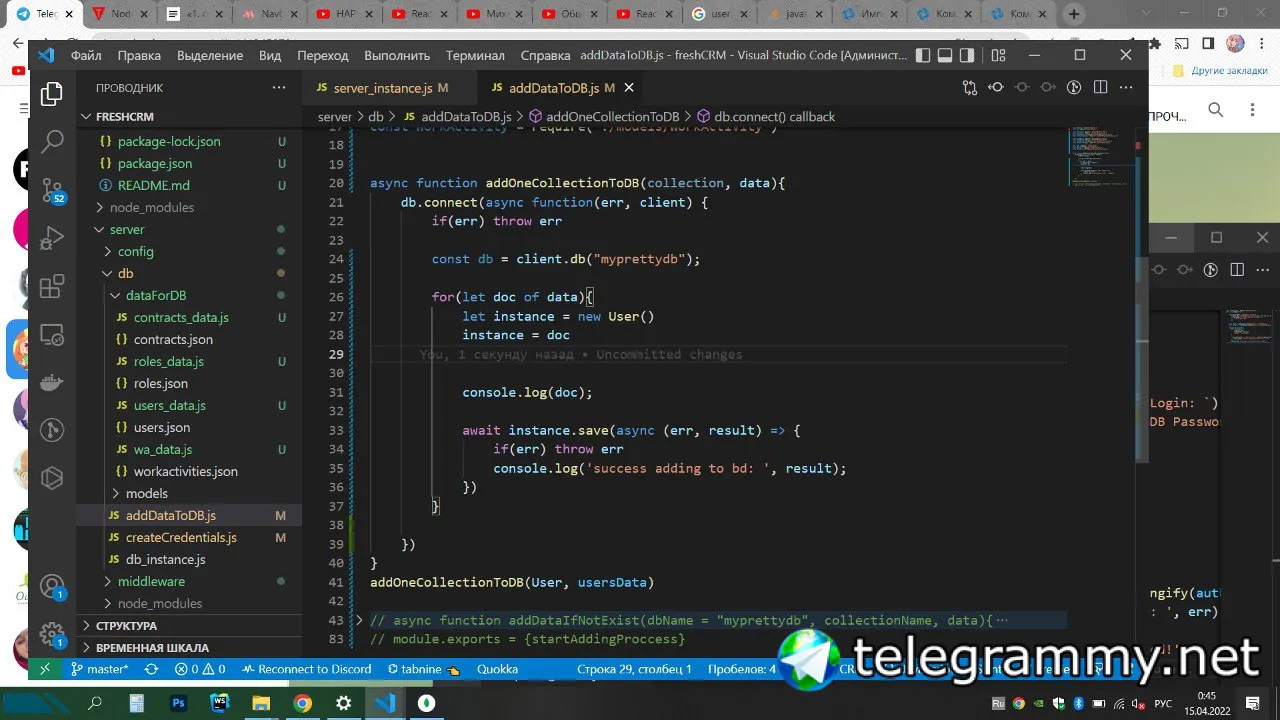The image size is (1280, 720).
Task: Click Reconnect to Discord in the status bar
Action: tap(306, 669)
